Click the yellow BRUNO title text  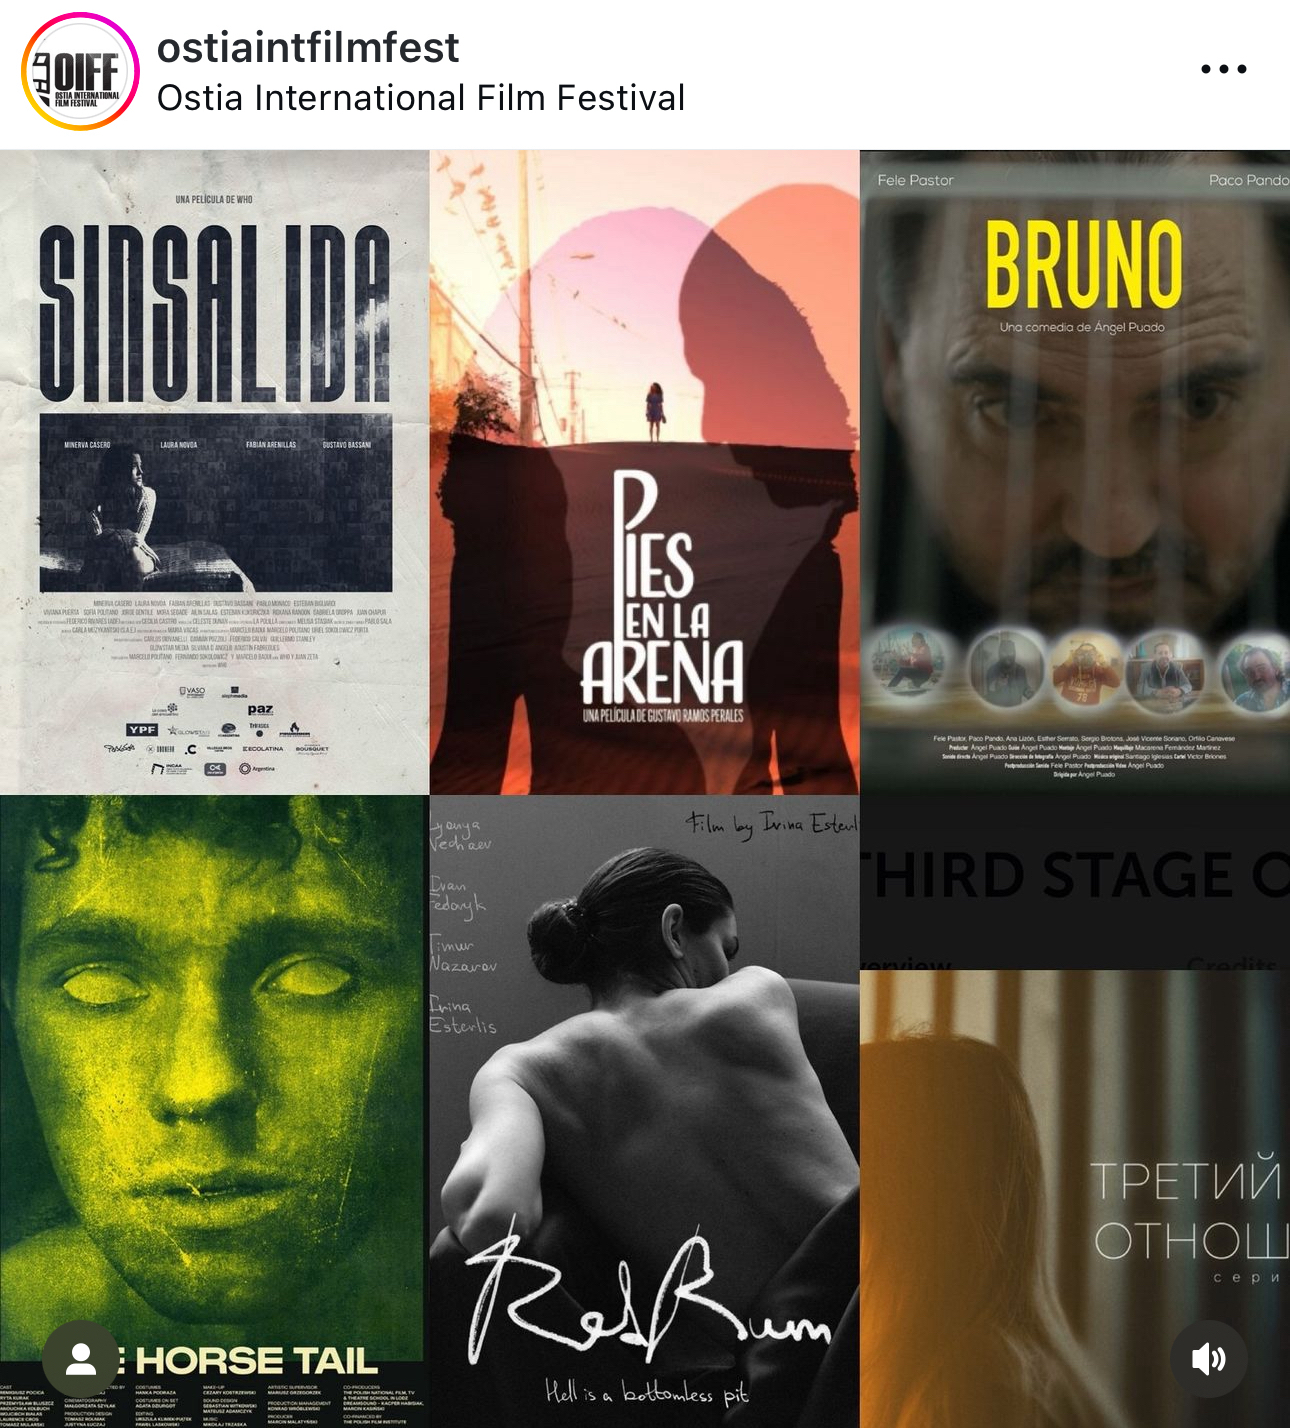coord(1084,263)
